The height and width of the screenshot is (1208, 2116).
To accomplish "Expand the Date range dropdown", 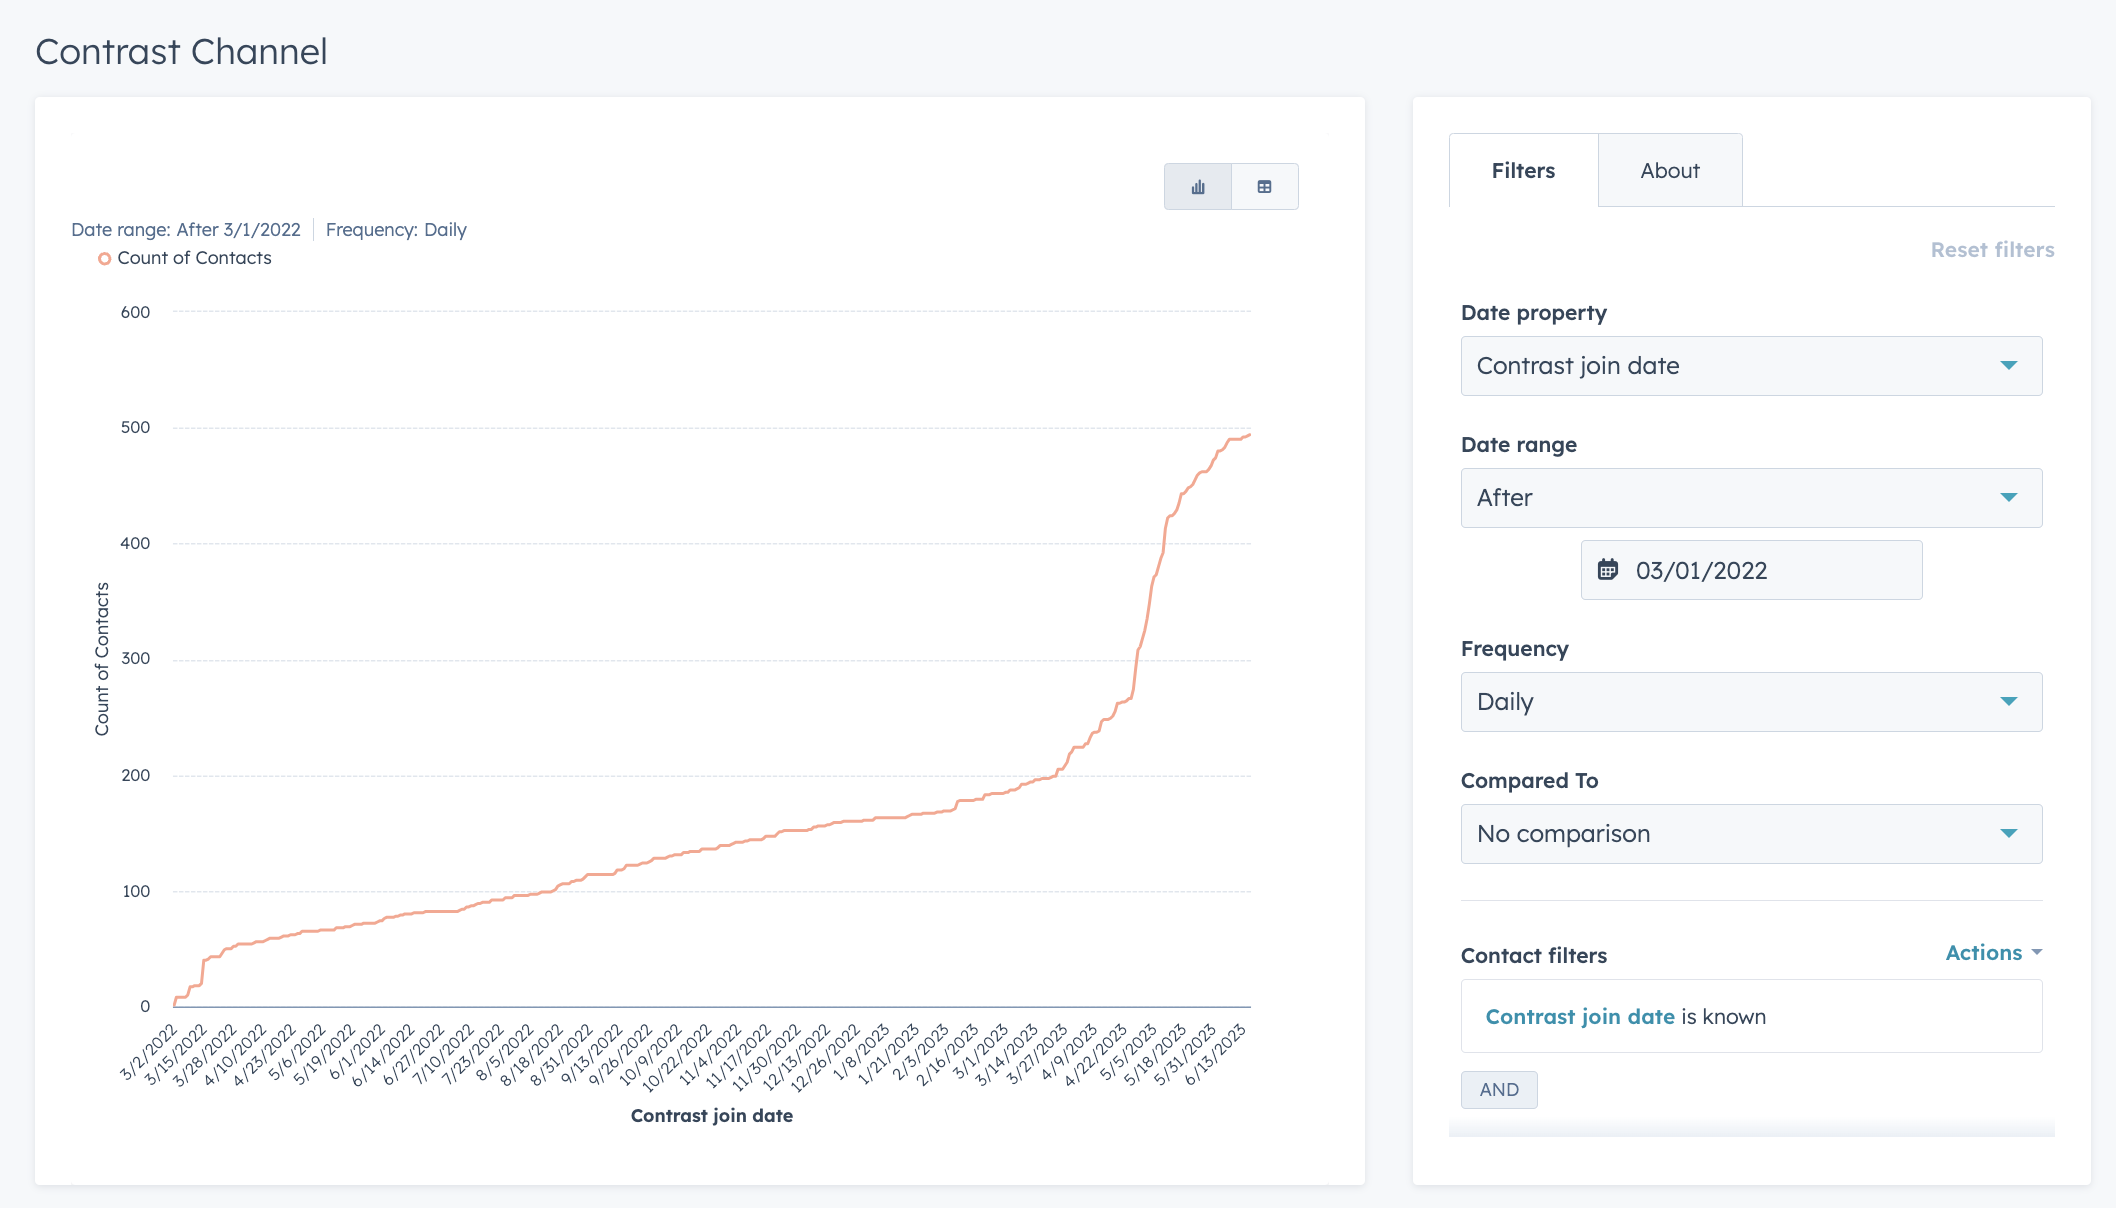I will tap(1751, 497).
